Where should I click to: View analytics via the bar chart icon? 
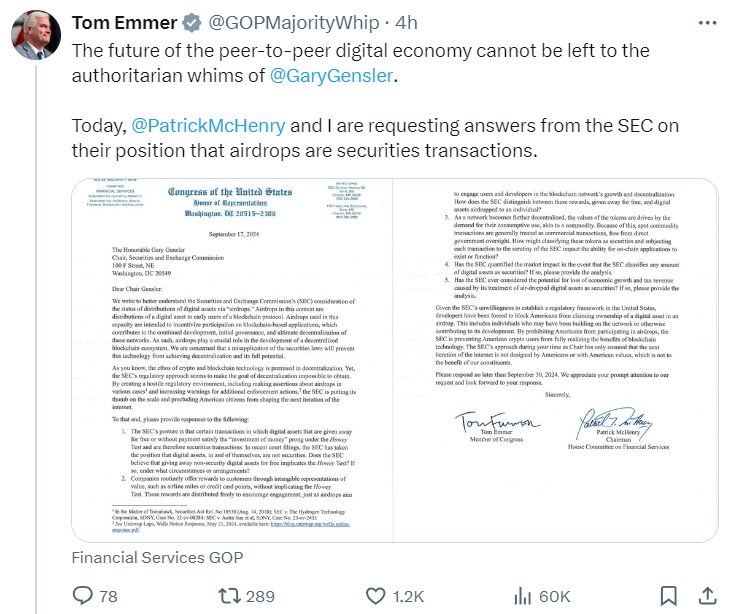(x=522, y=596)
